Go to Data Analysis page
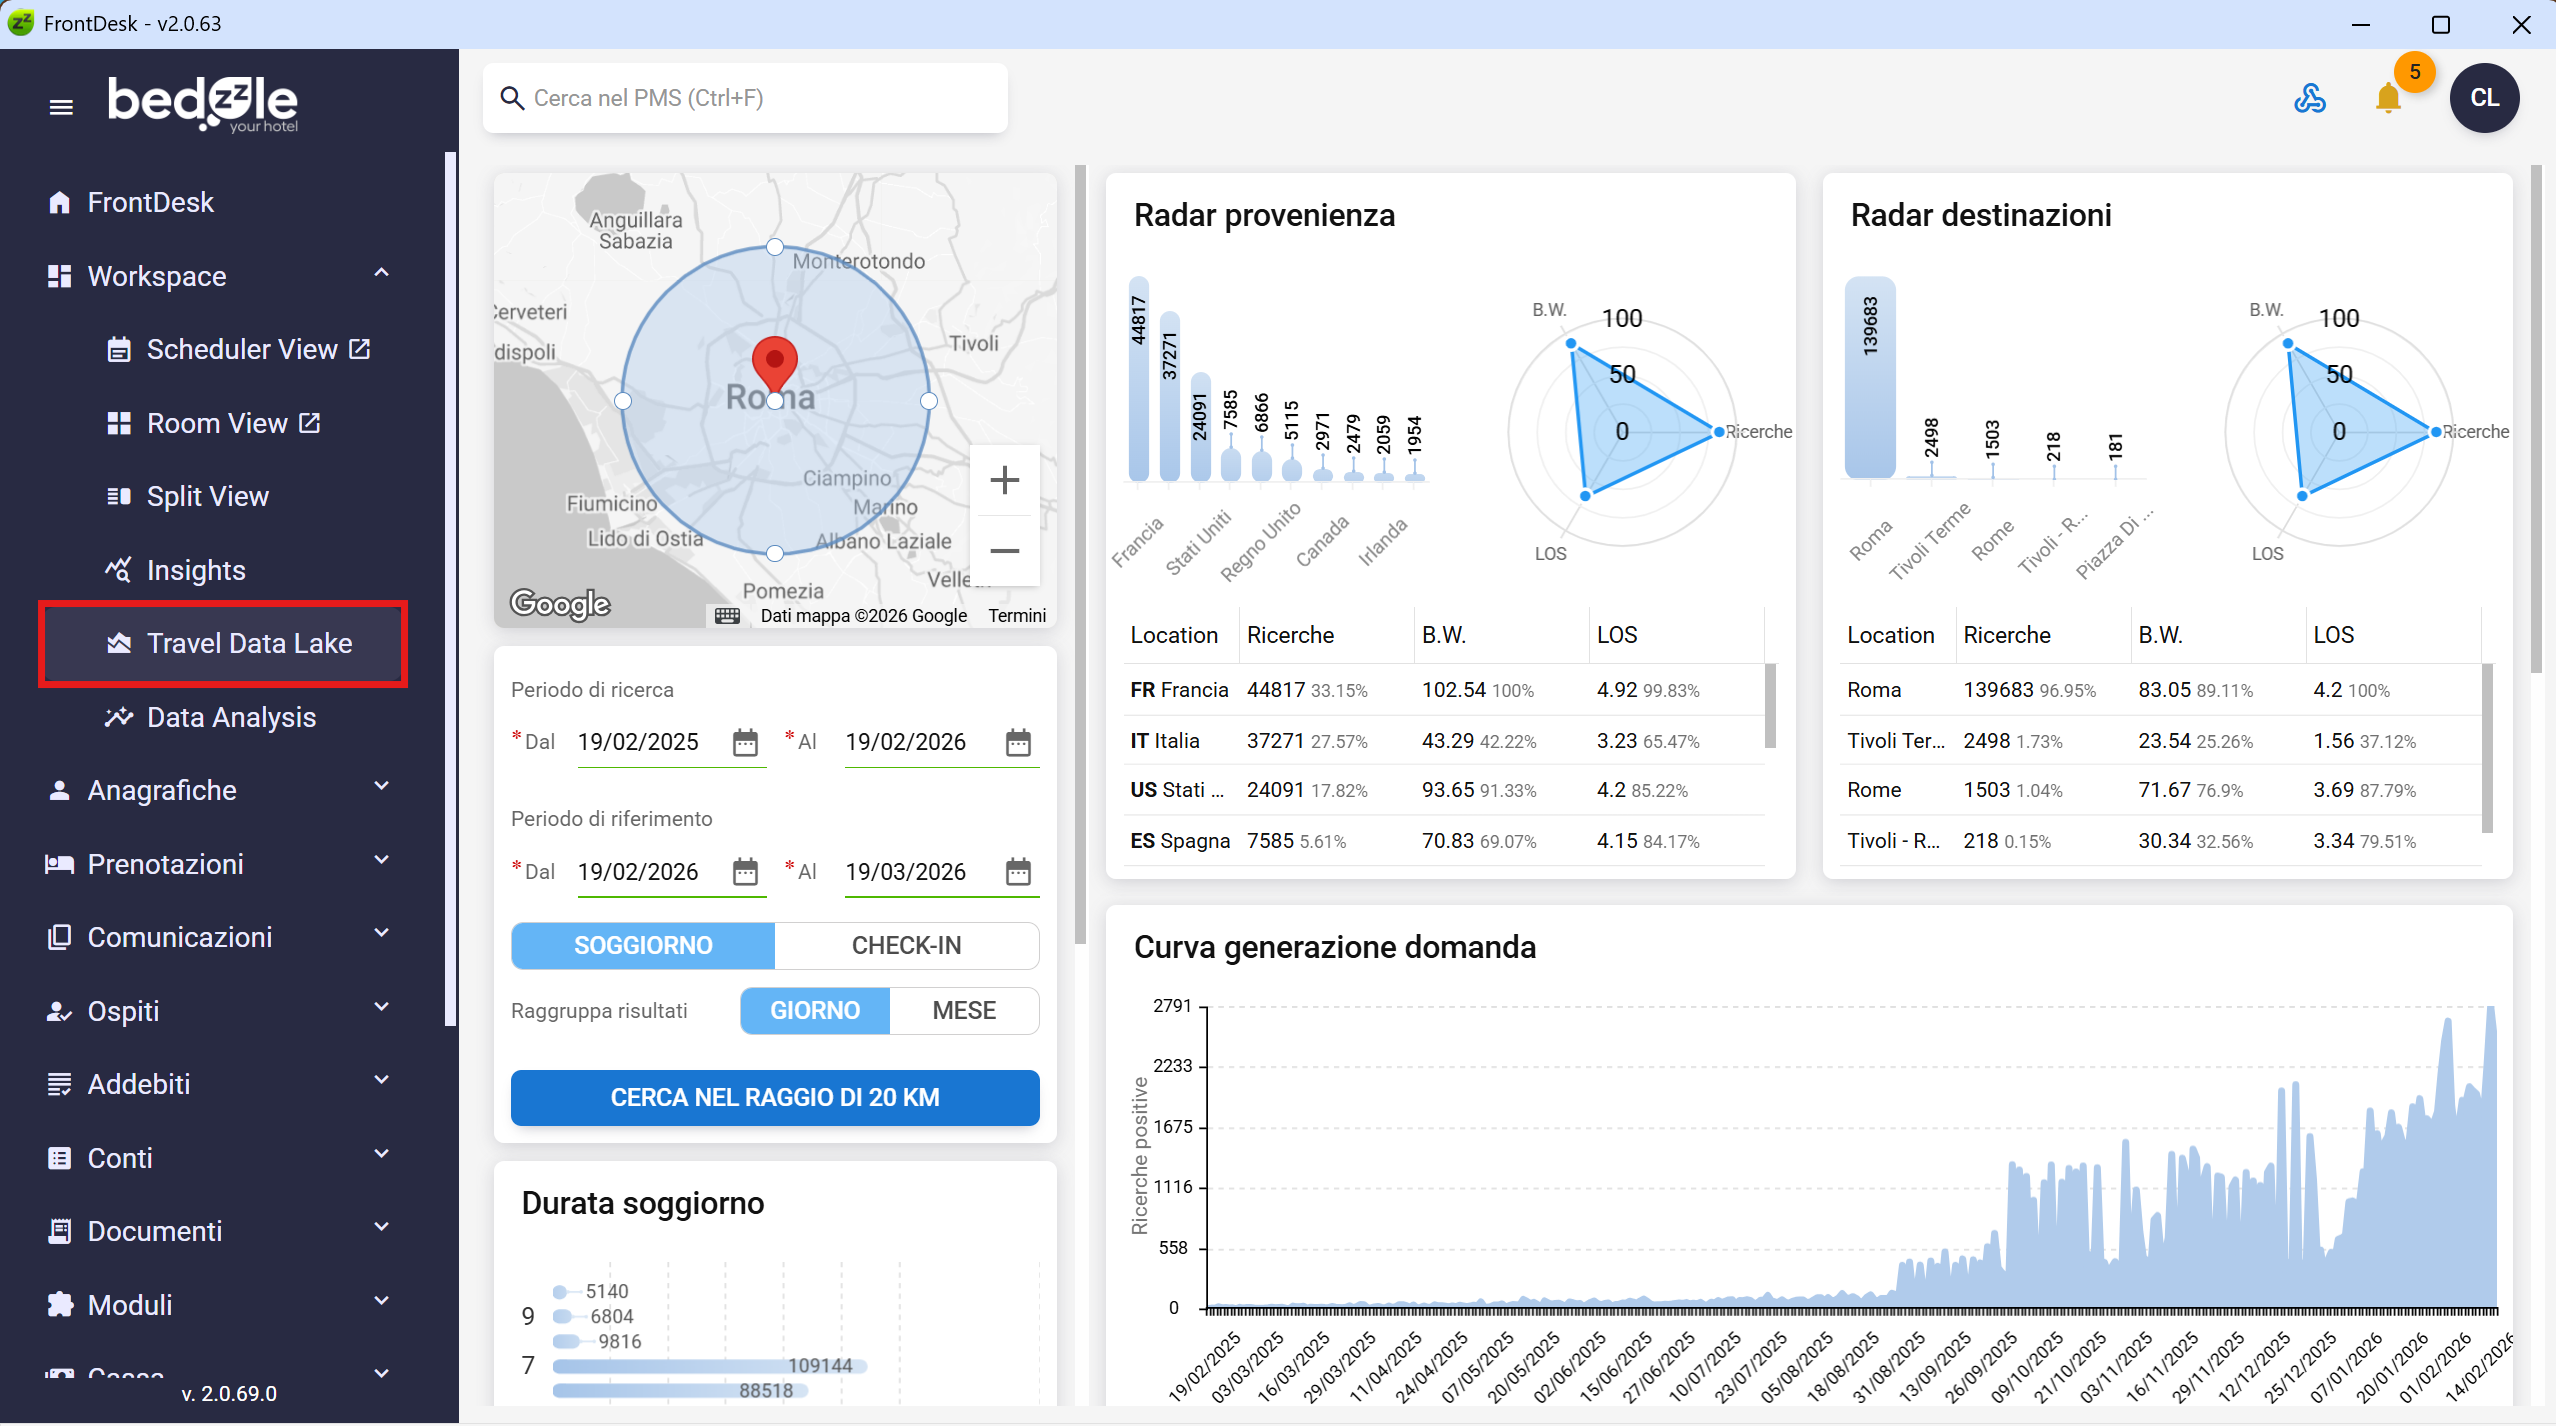 click(231, 717)
